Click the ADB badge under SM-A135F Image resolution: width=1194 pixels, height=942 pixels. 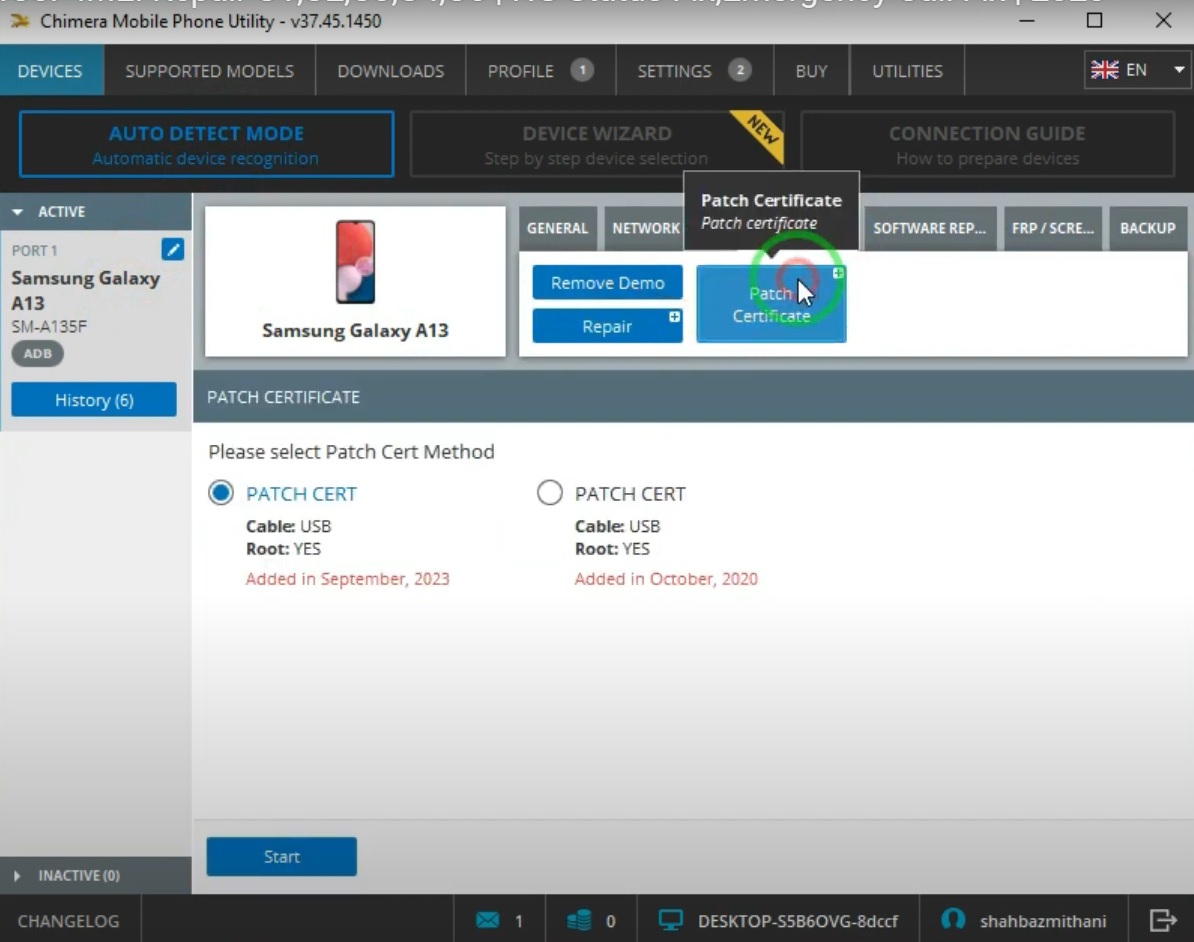click(x=37, y=353)
